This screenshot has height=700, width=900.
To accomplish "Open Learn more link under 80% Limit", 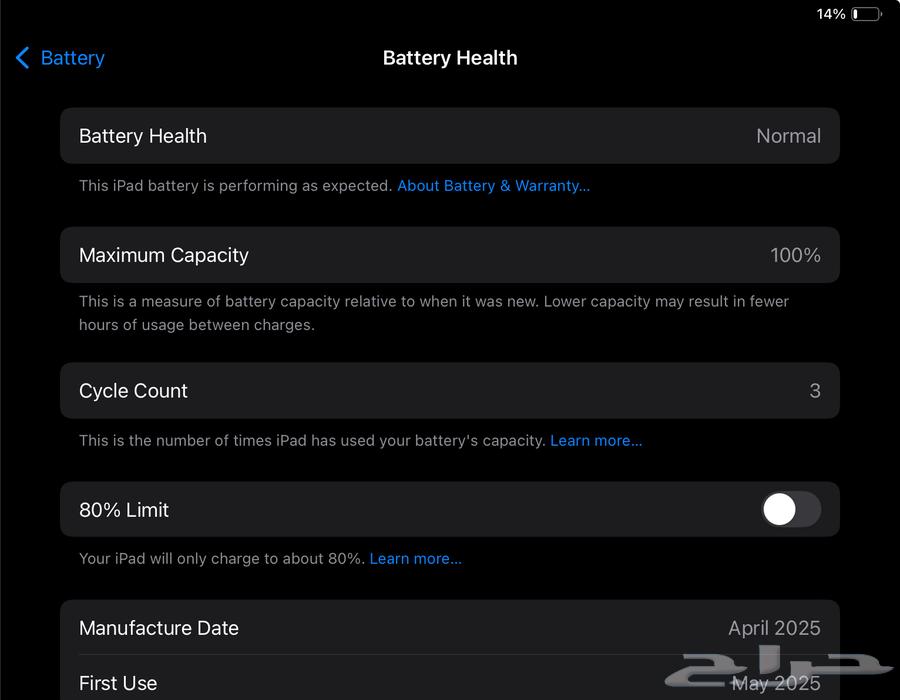I will 415,559.
